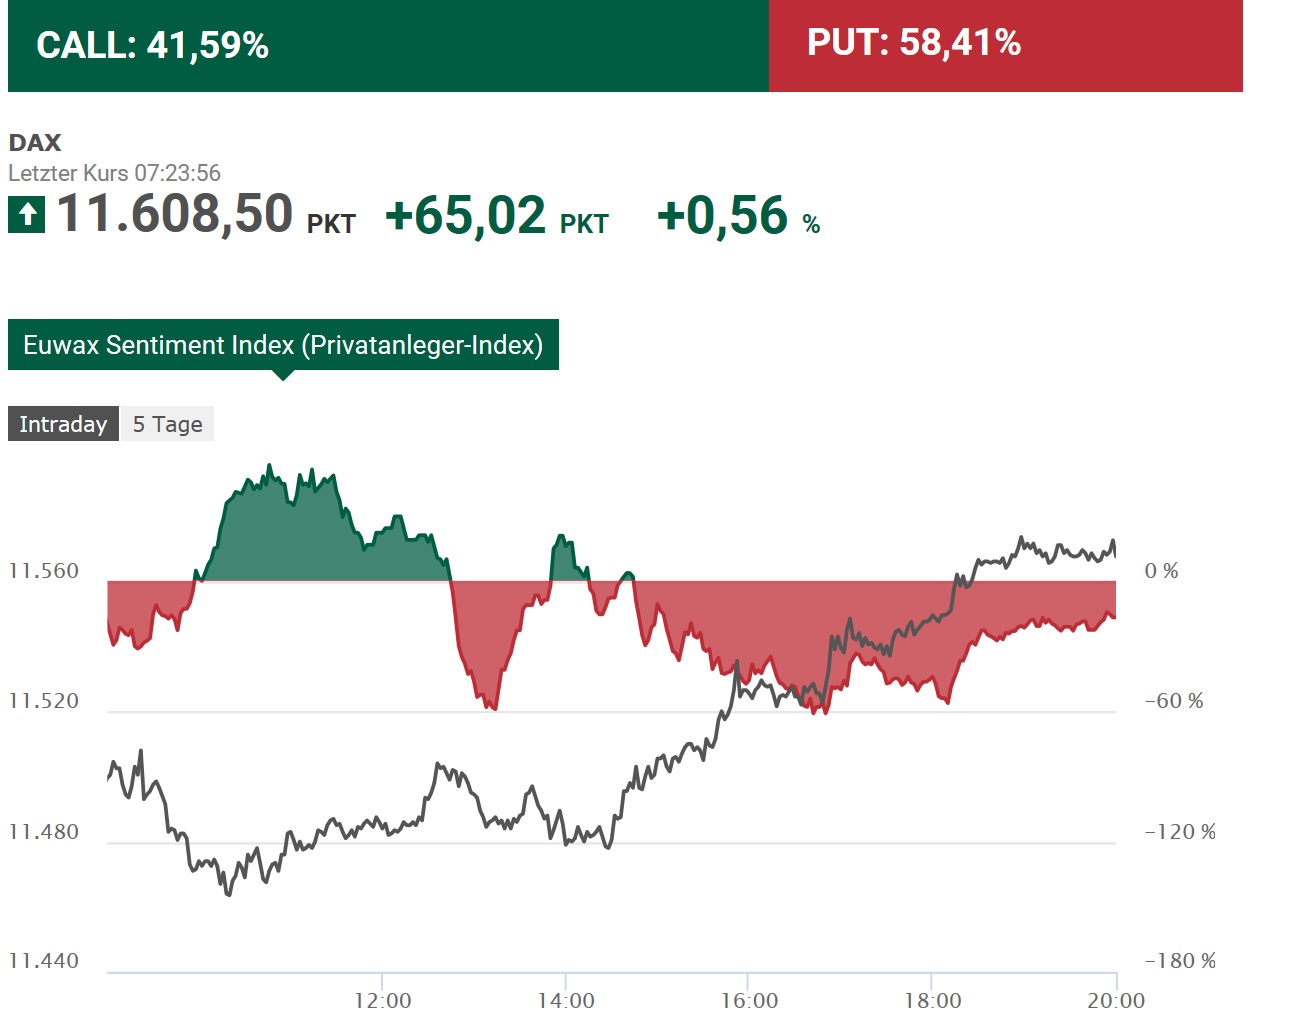1309x1019 pixels.
Task: Click the DAX index name label
Action: 36,142
